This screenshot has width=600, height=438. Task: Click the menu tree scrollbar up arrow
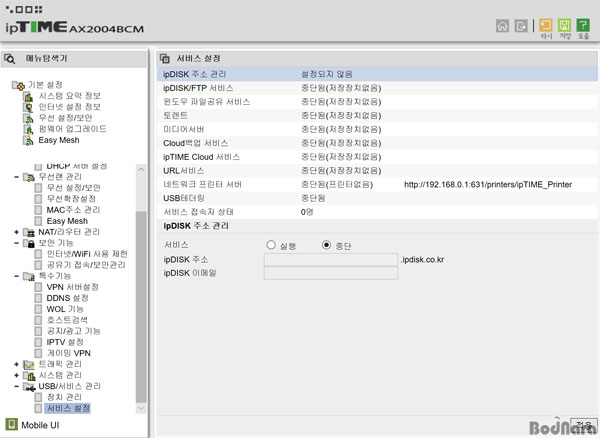coord(141,169)
